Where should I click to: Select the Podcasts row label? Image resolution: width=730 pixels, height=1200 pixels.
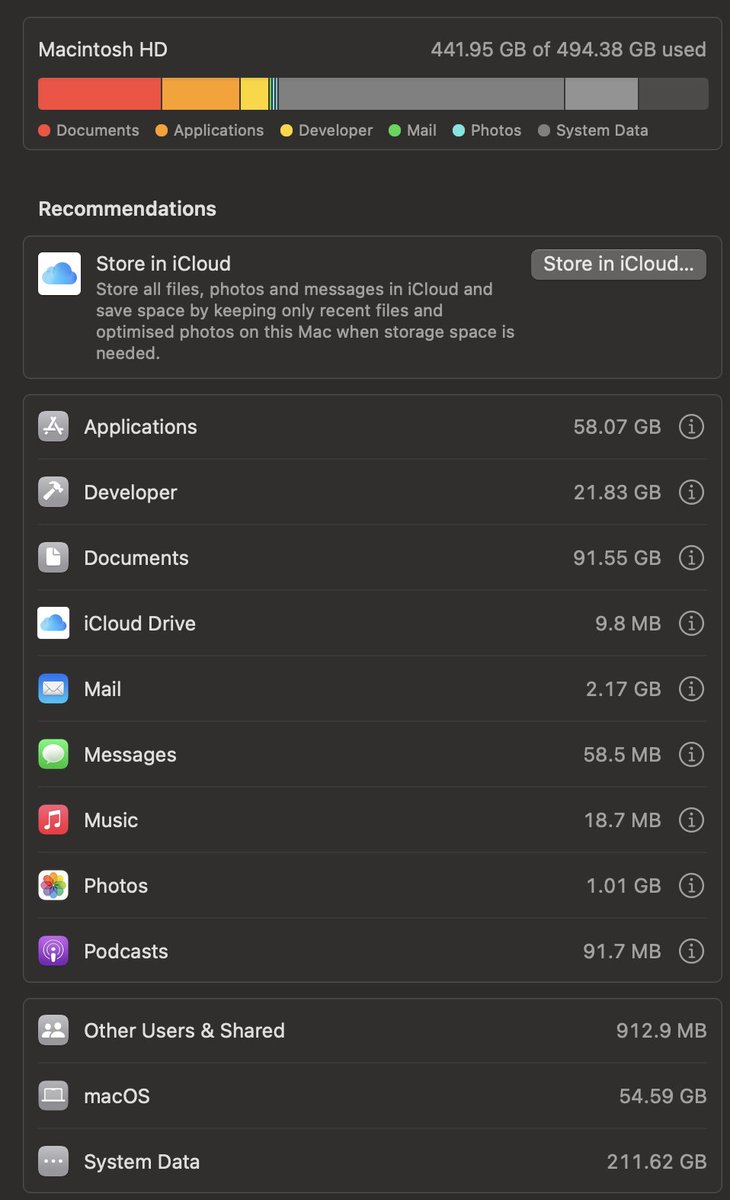[x=126, y=951]
